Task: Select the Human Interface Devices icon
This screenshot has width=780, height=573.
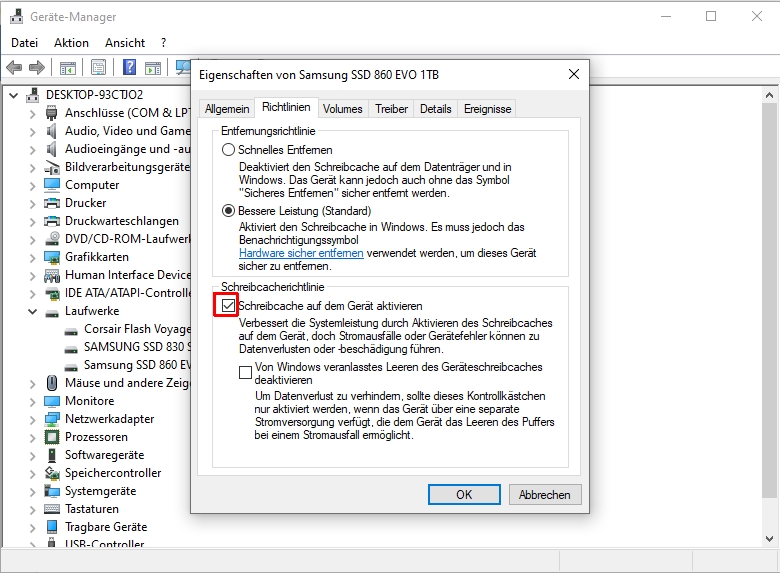Action: point(52,275)
